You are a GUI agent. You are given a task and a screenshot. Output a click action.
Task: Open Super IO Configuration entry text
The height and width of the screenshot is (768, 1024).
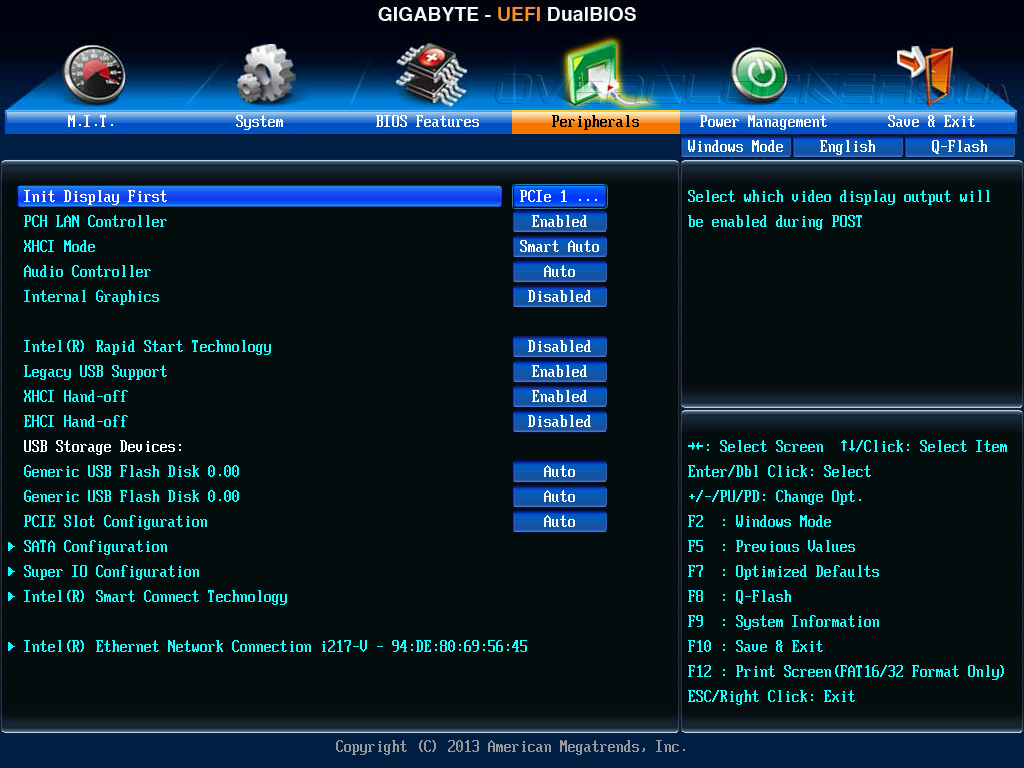click(x=112, y=571)
